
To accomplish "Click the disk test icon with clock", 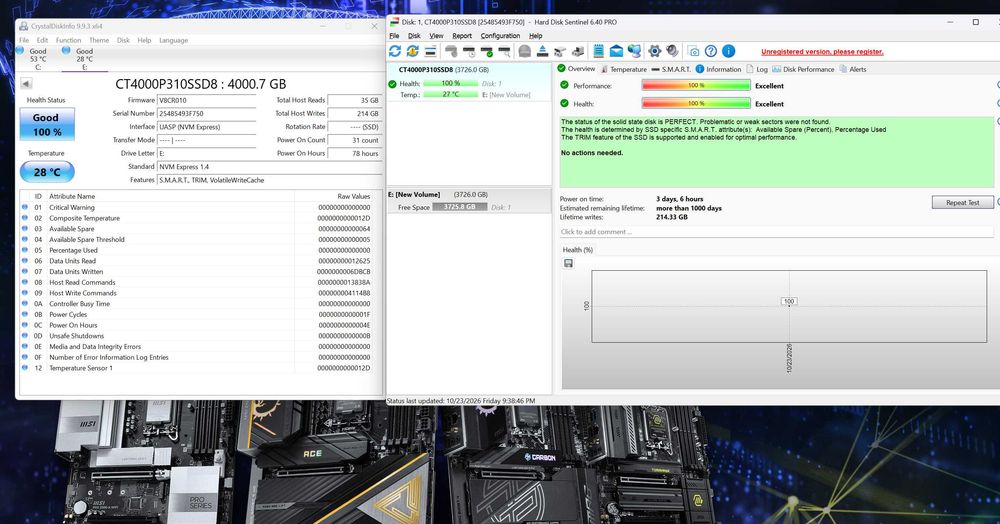I will [x=469, y=51].
